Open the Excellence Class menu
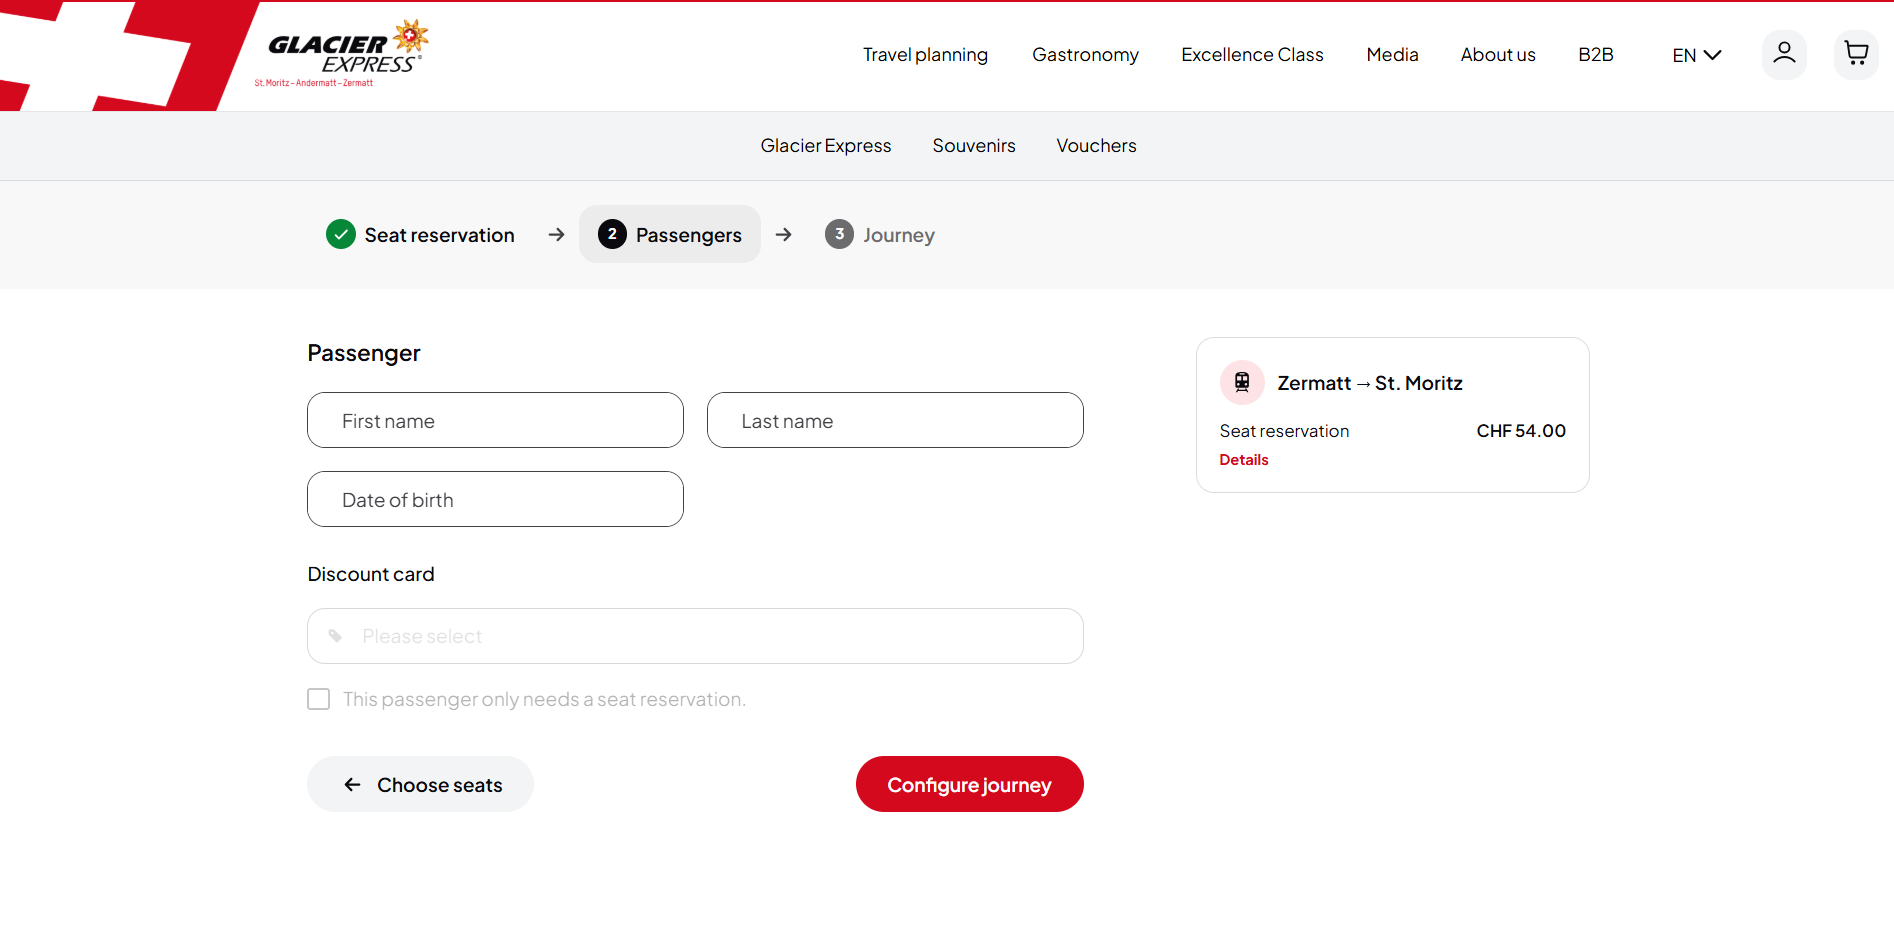Image resolution: width=1894 pixels, height=940 pixels. (x=1252, y=55)
